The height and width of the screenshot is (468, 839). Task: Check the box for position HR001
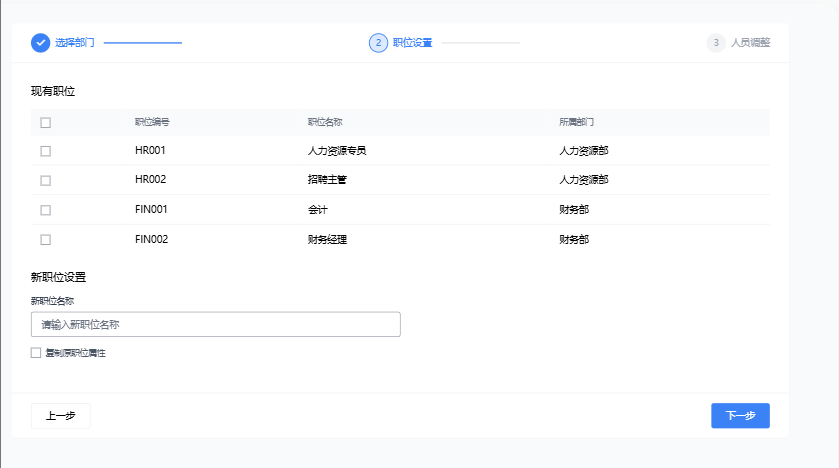click(x=45, y=151)
